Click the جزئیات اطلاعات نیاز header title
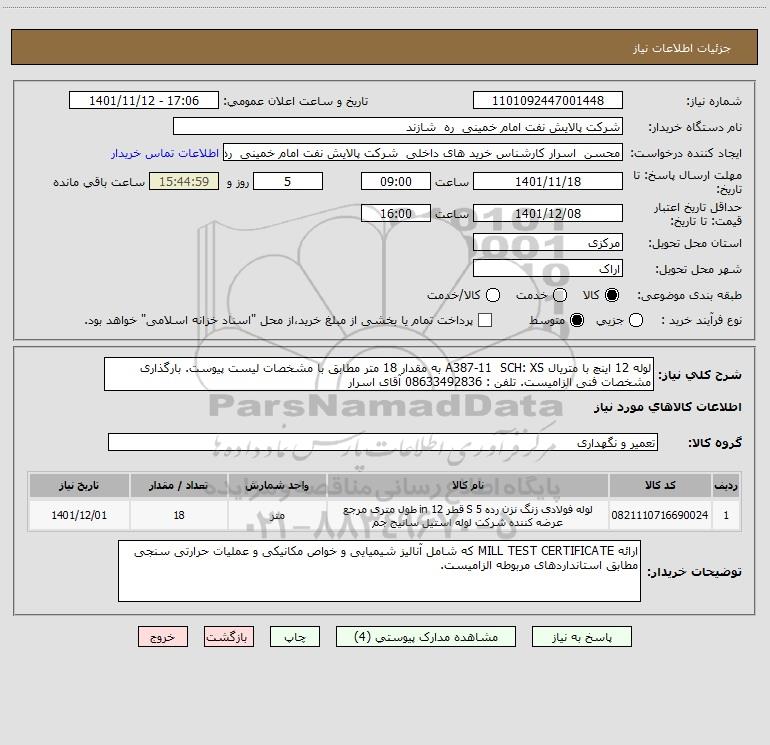Screen dimensions: 770x745 [x=682, y=48]
